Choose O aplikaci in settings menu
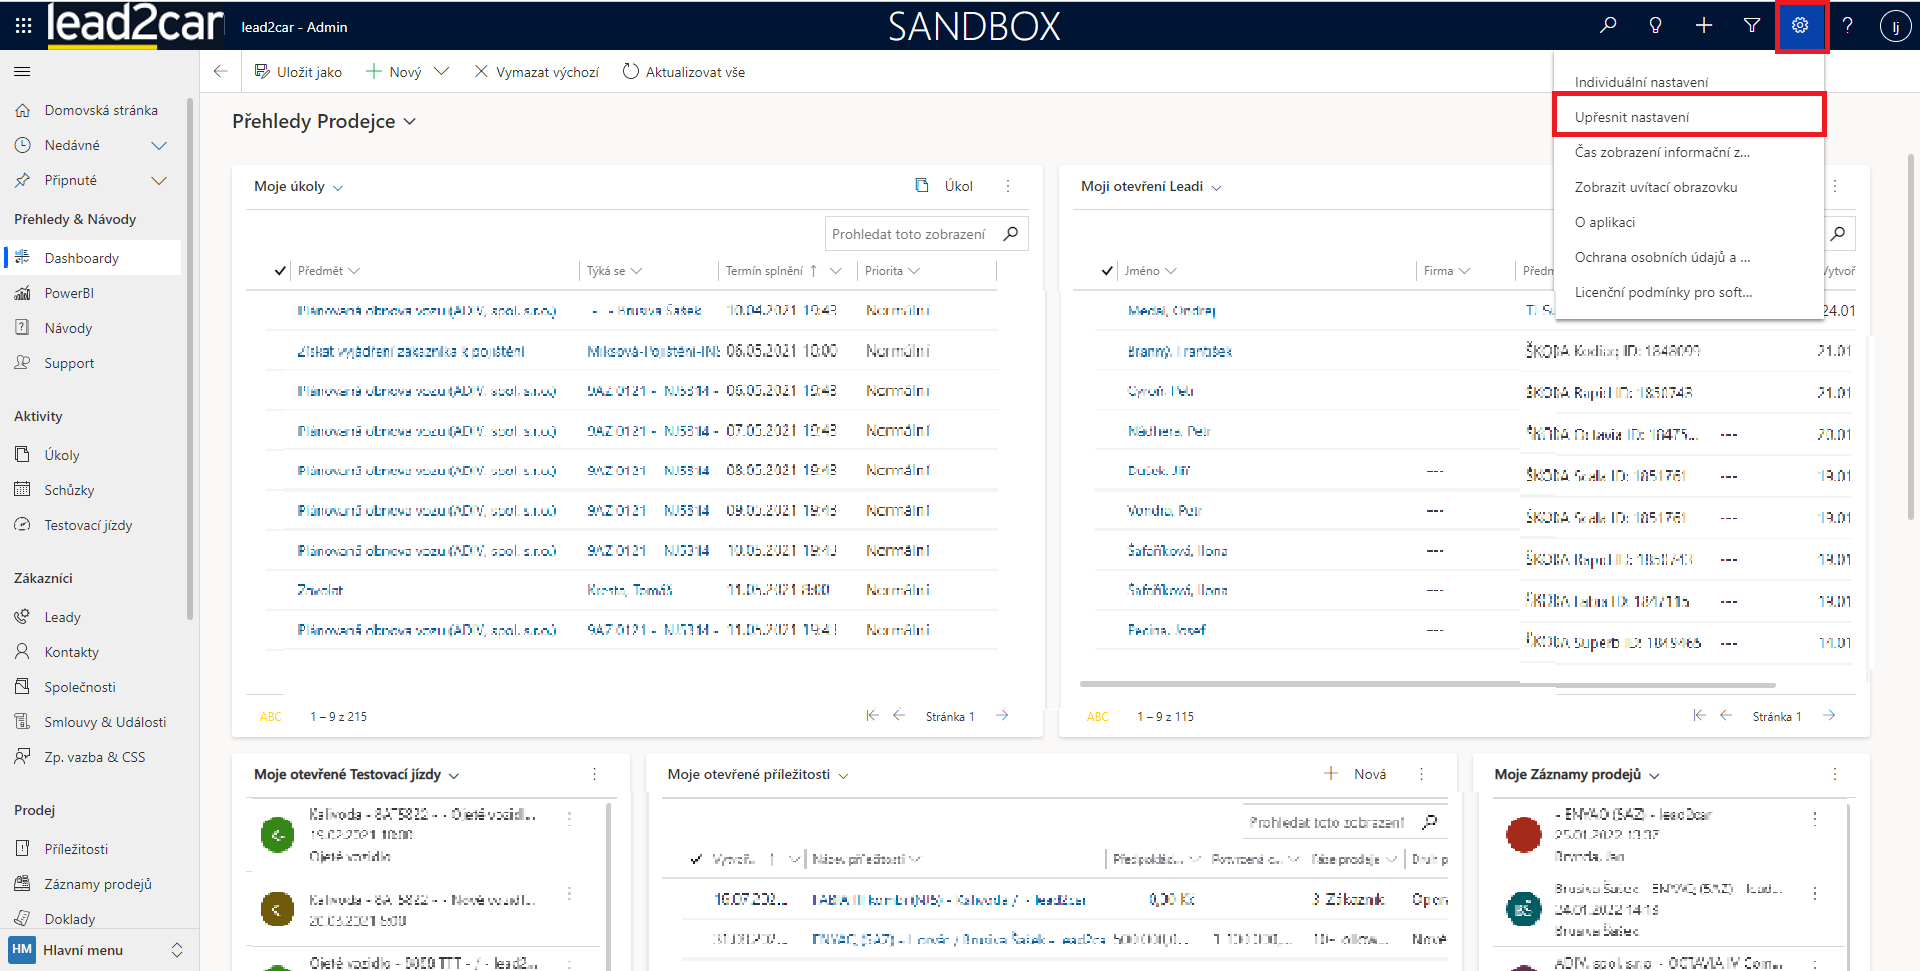The image size is (1920, 971). click(x=1605, y=222)
